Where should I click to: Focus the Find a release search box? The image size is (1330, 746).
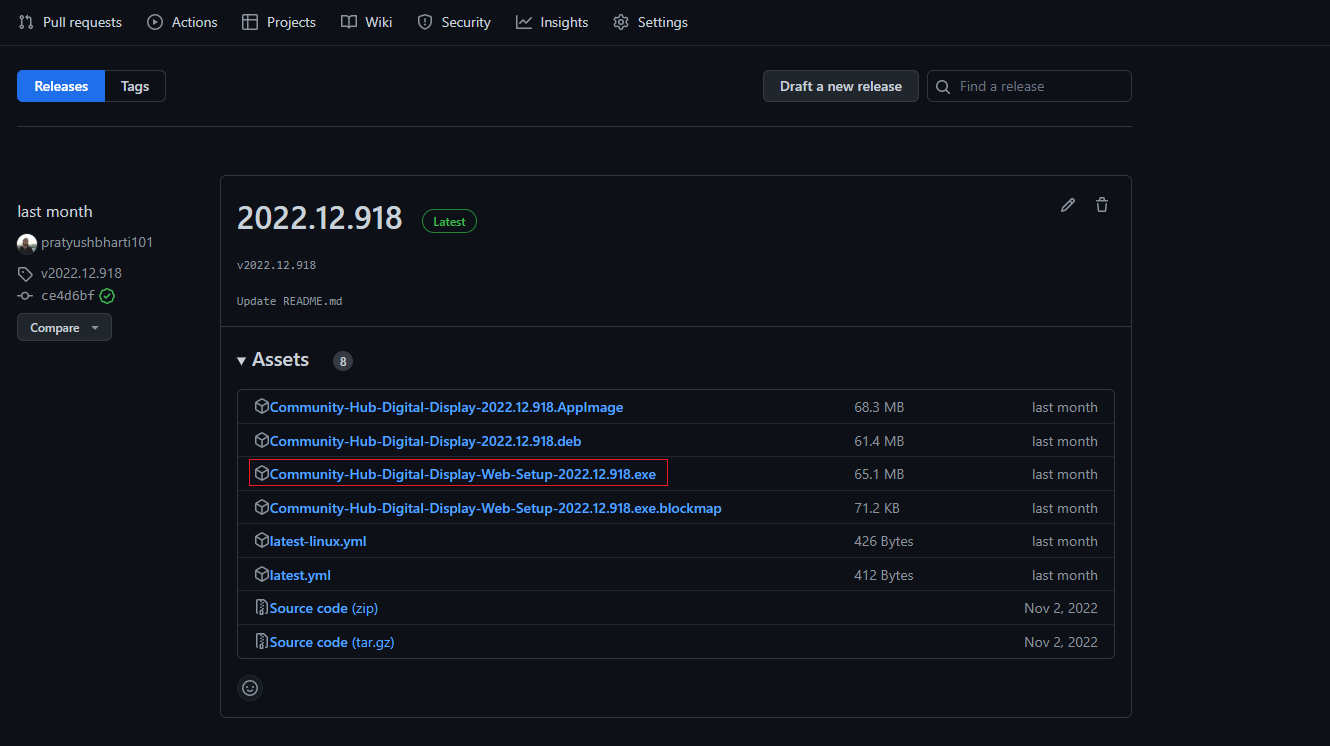pos(1029,86)
